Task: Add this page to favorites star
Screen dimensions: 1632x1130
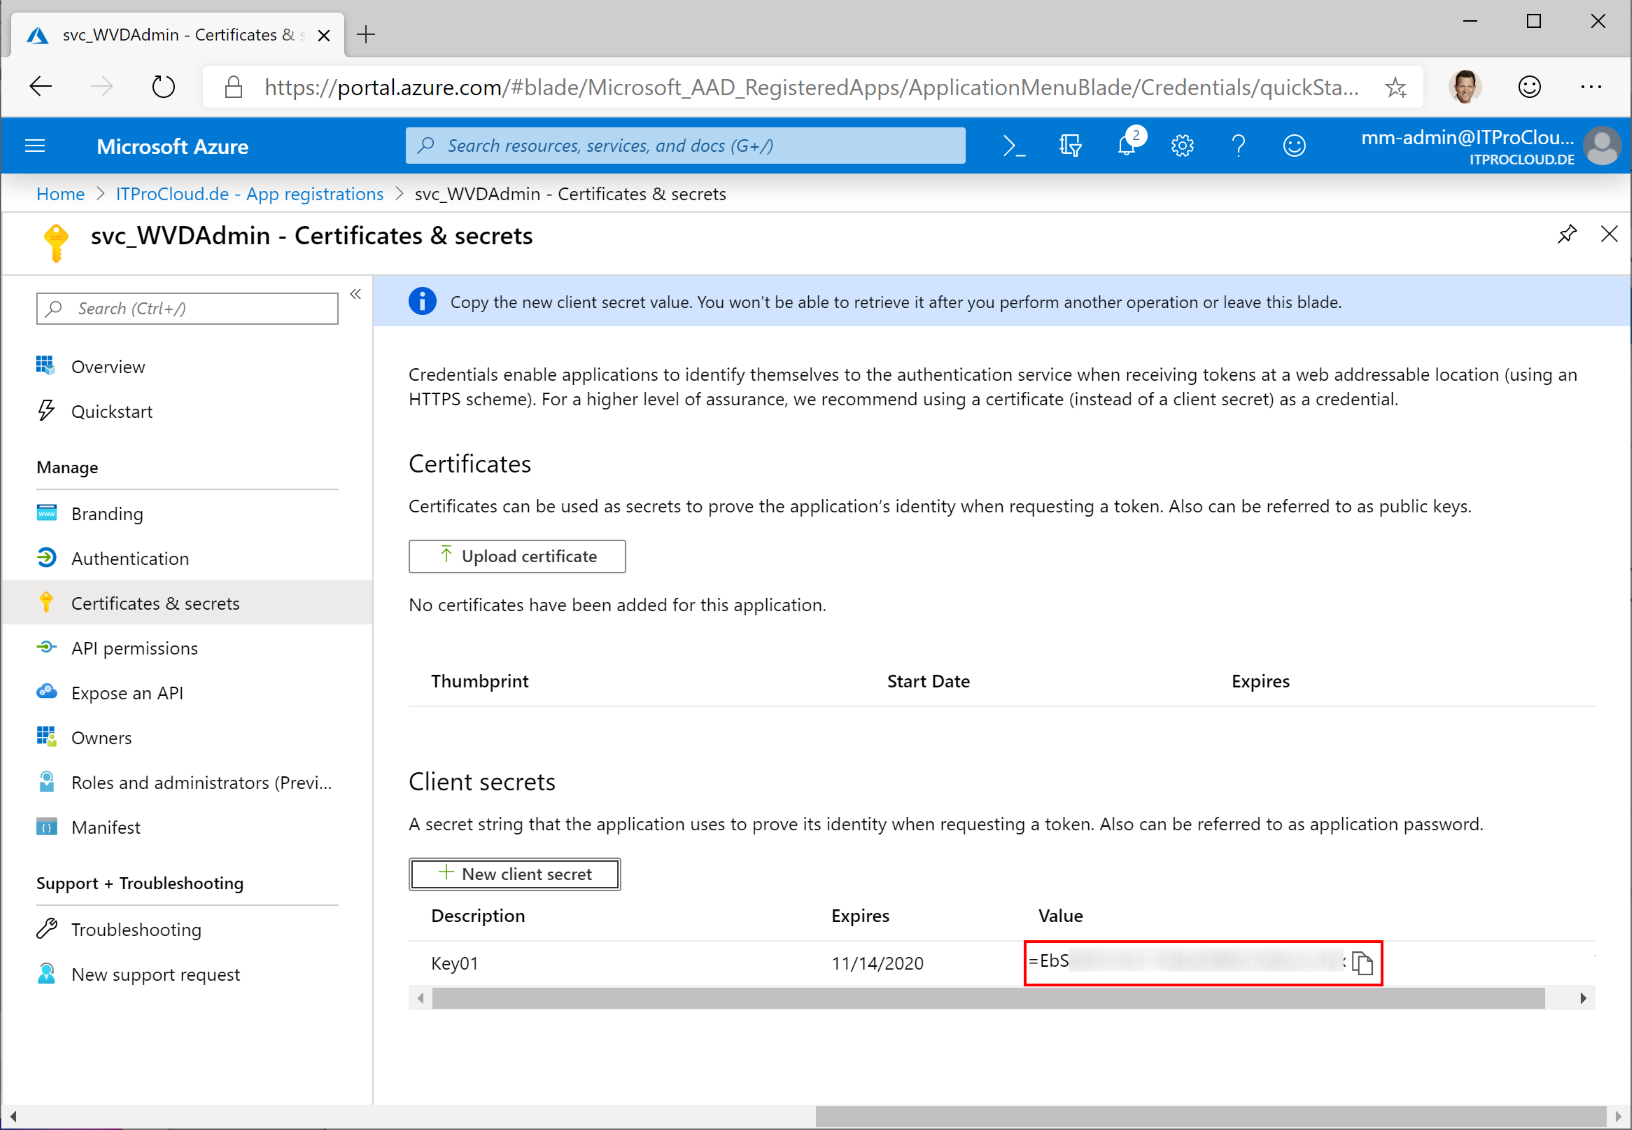Action: [1396, 88]
